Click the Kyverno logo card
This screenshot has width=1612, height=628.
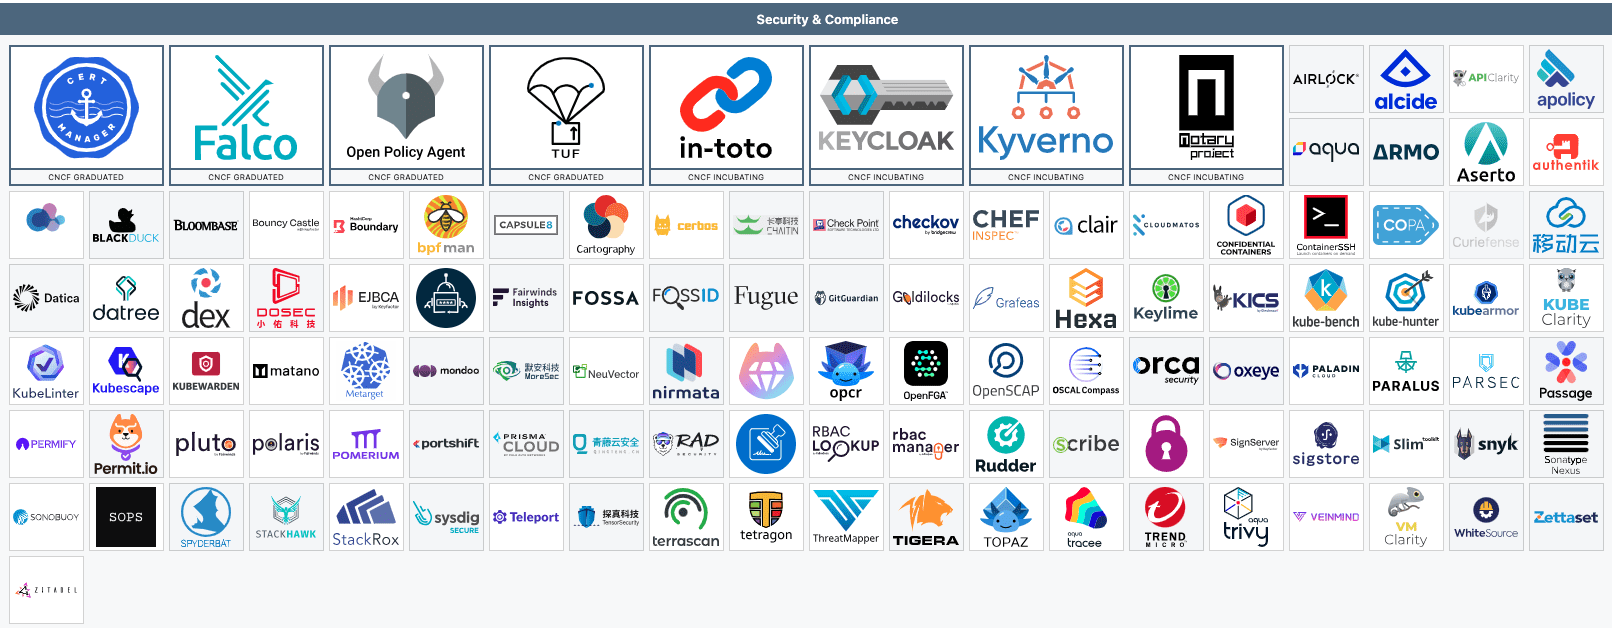click(1046, 115)
